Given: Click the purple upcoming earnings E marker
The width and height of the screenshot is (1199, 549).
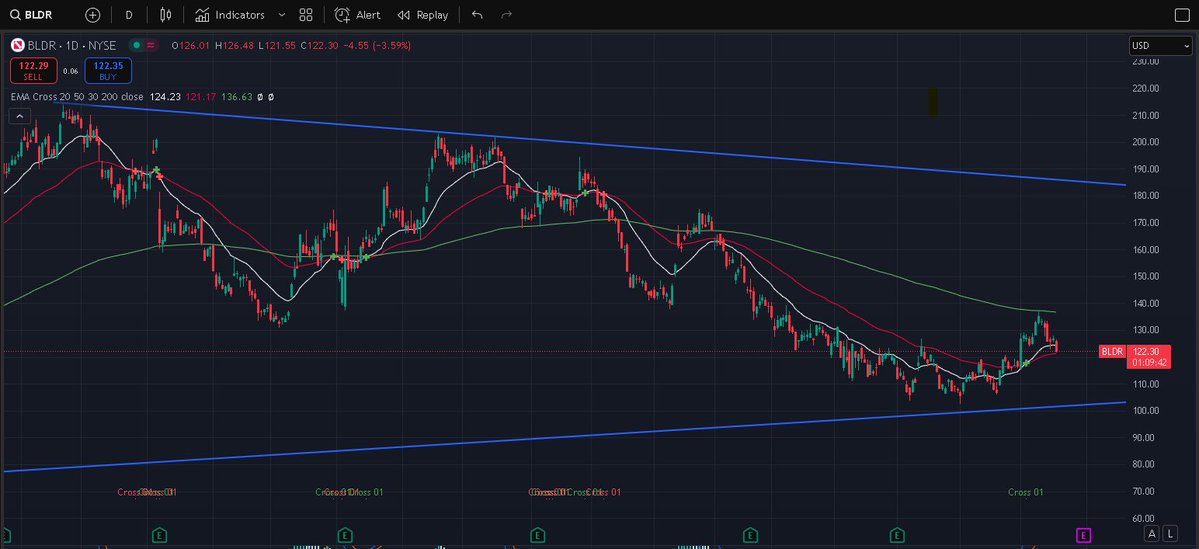Looking at the screenshot, I should [1084, 534].
